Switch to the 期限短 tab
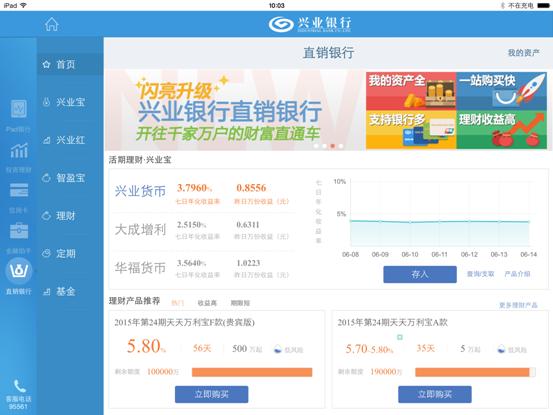 point(240,303)
